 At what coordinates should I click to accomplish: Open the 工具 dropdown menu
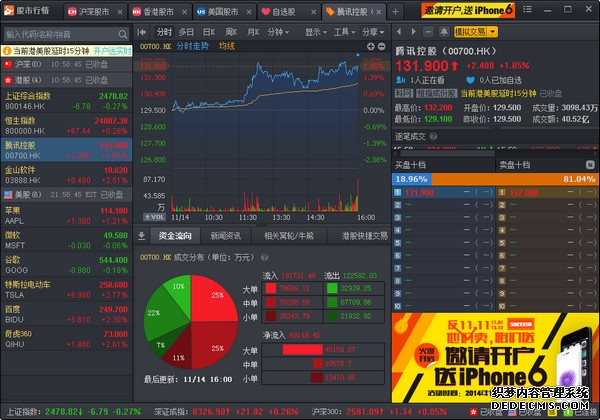(x=343, y=32)
